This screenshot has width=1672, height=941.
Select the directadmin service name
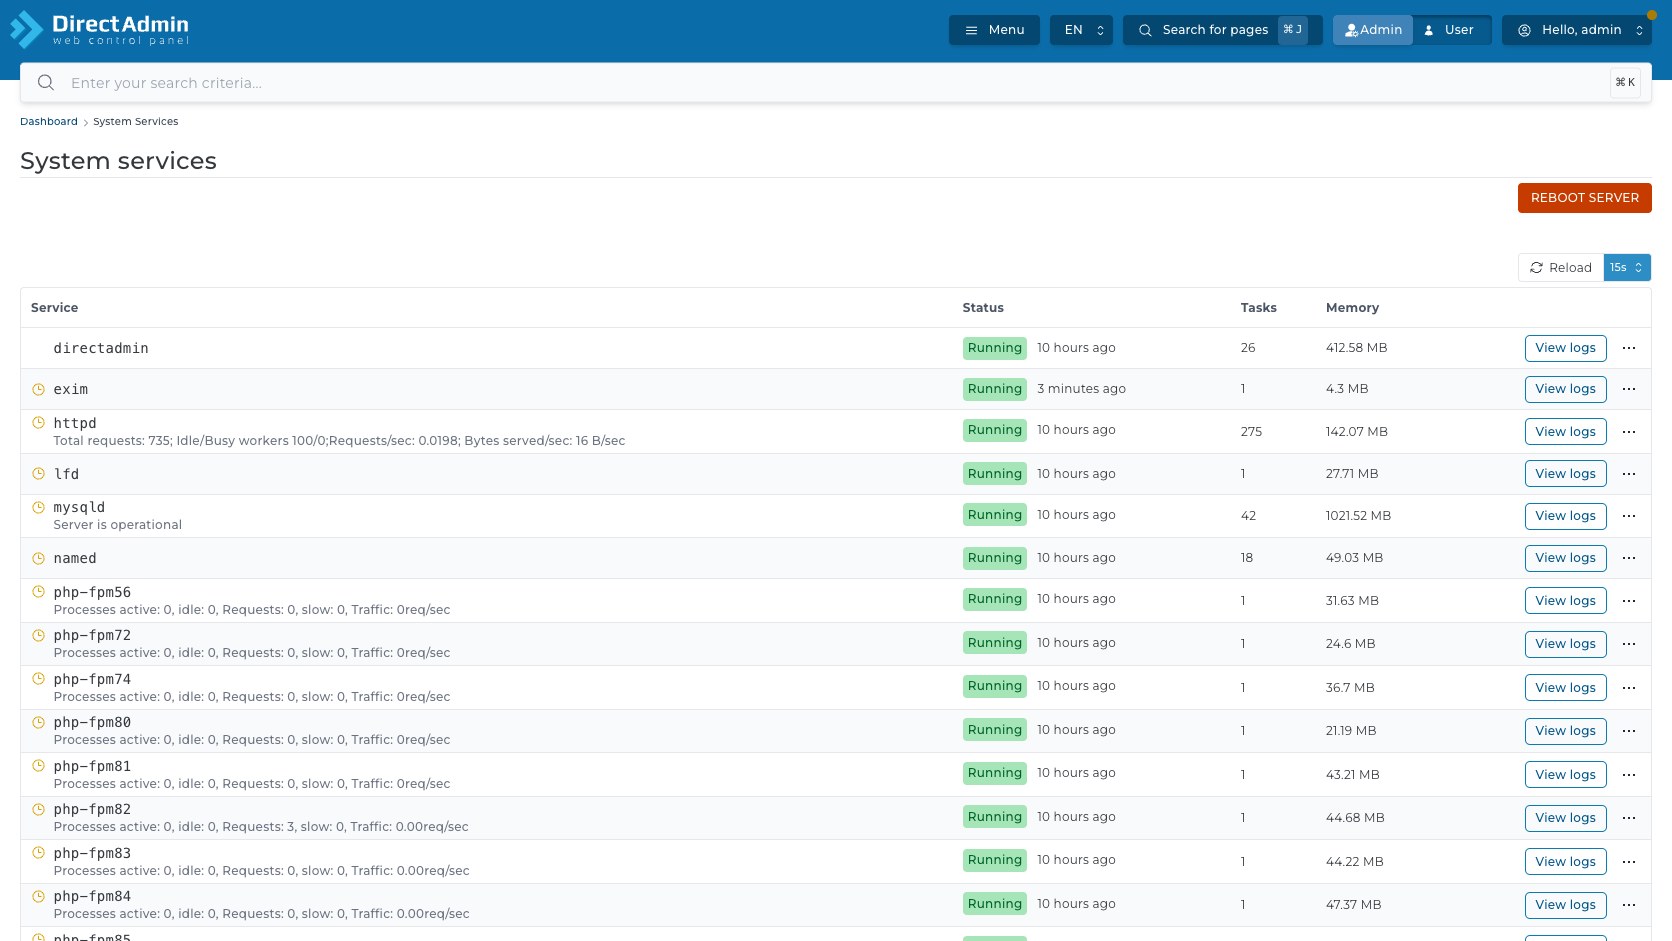click(x=101, y=348)
